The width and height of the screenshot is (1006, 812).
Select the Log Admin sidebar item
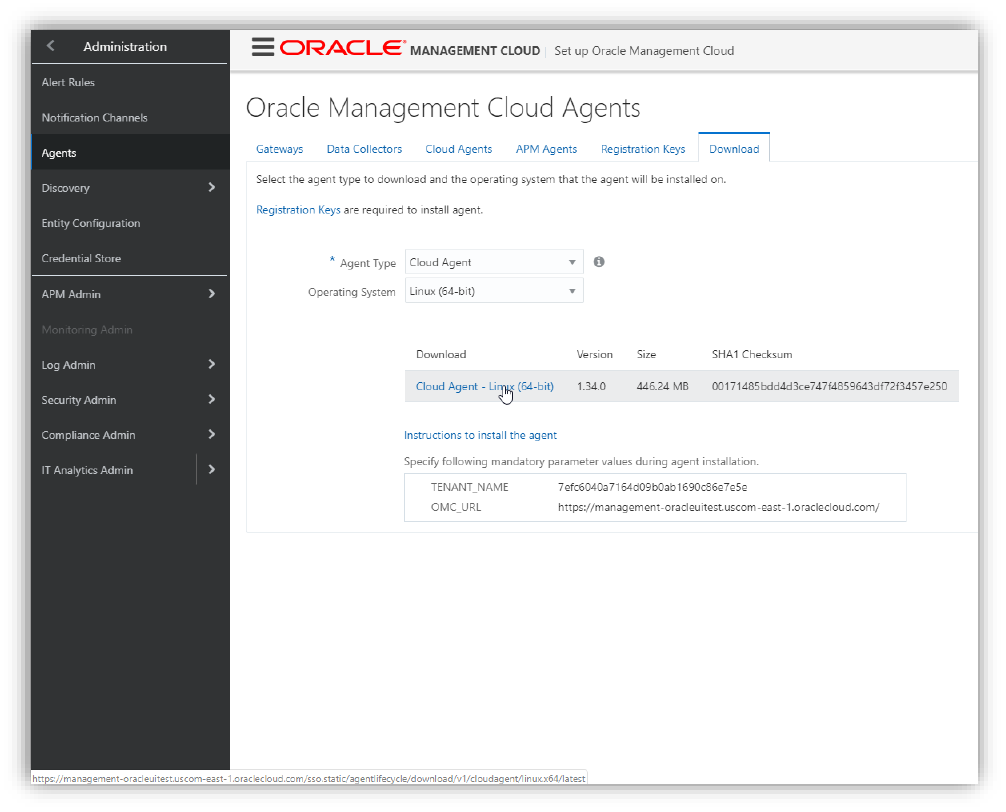point(68,365)
